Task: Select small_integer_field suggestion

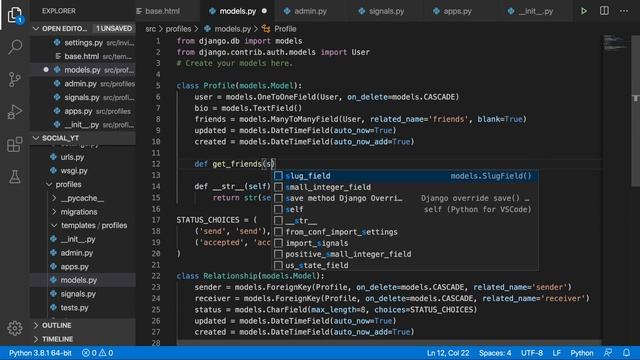Action: (405, 187)
